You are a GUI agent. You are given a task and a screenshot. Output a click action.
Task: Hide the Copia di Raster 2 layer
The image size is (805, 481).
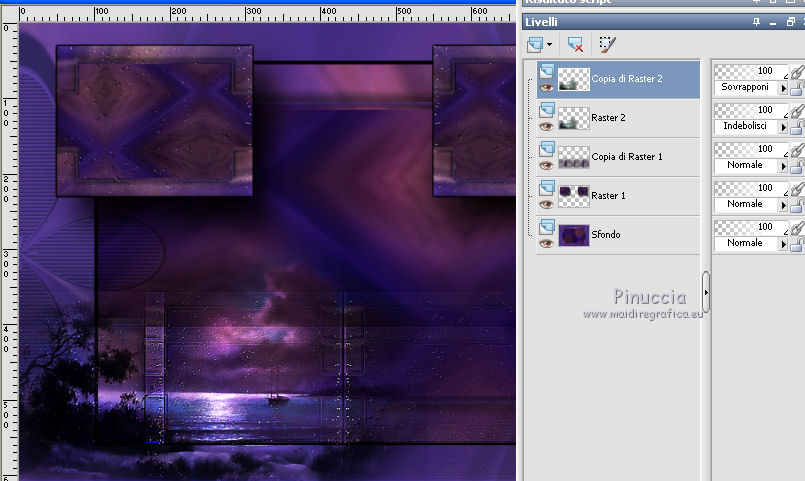(x=546, y=87)
